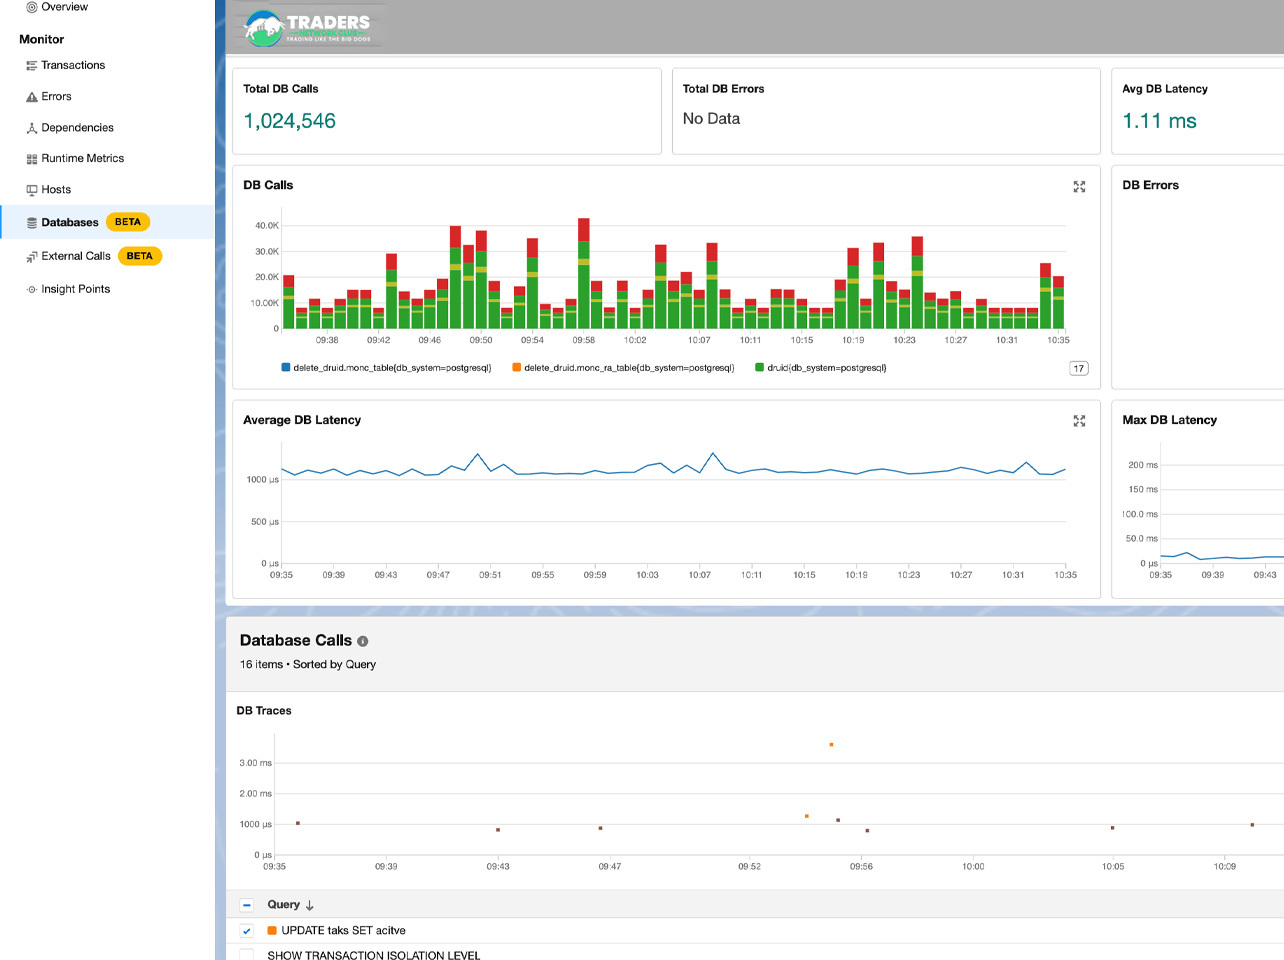Toggle the select-all checkbox in Query header

pyautogui.click(x=247, y=905)
